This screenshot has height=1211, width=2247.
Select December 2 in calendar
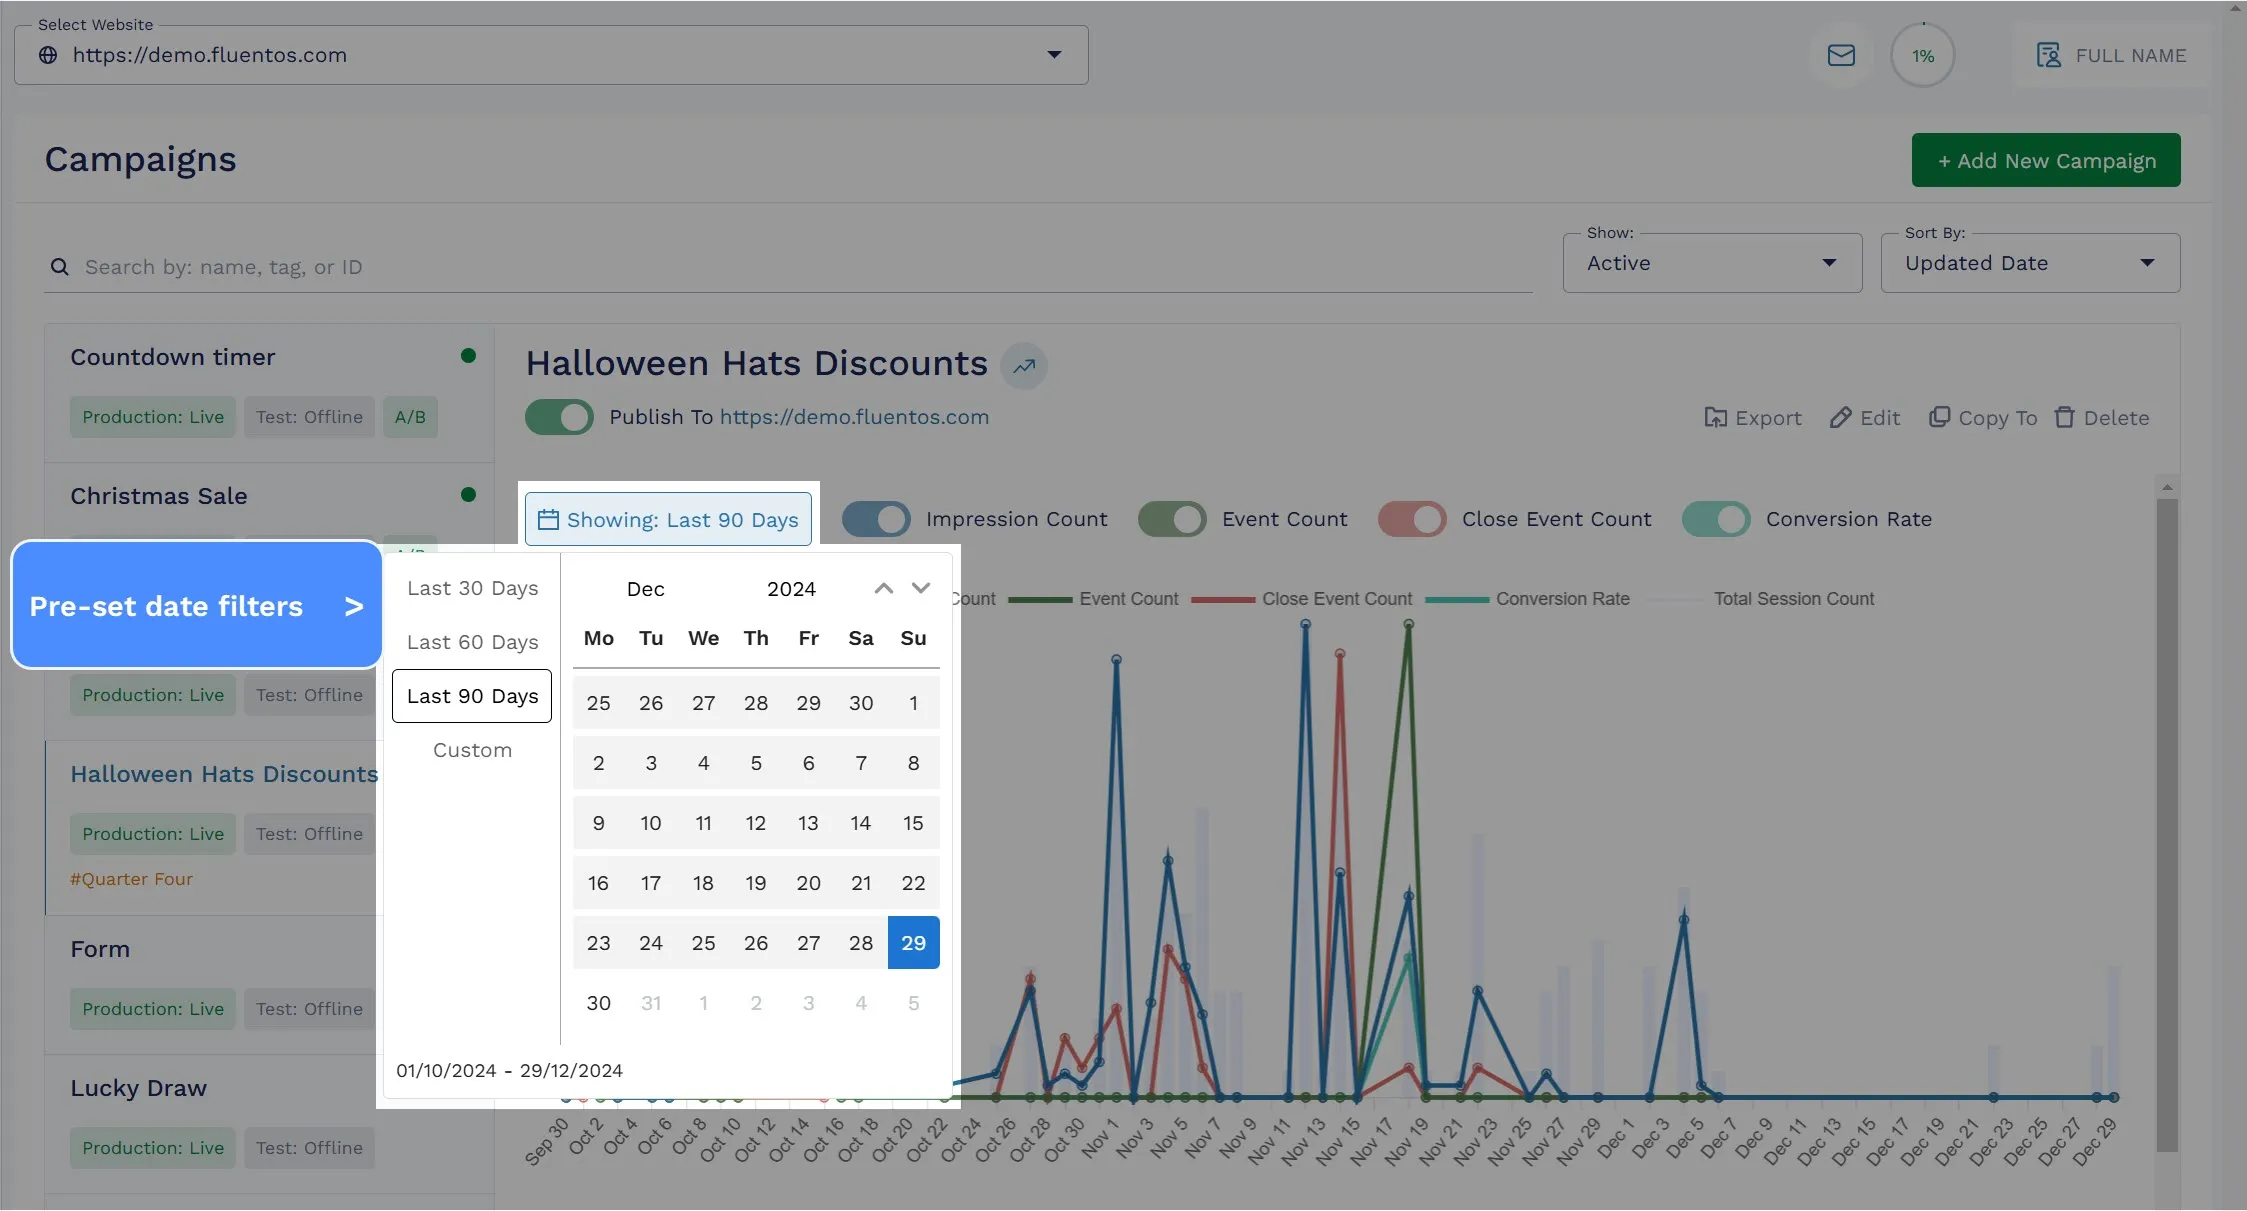tap(598, 763)
